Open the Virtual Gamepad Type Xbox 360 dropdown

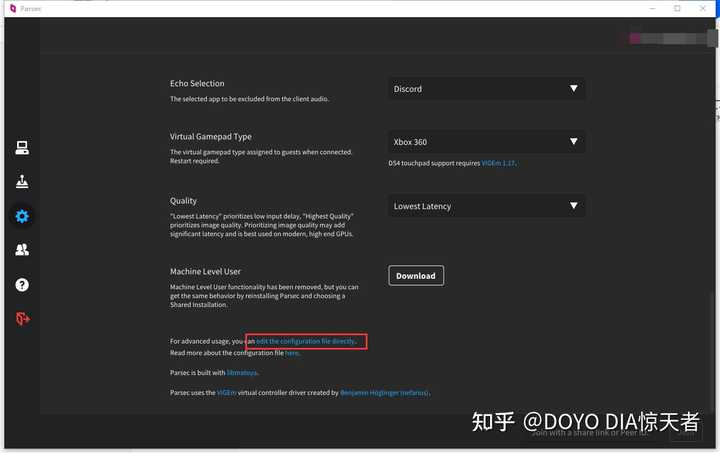[486, 142]
